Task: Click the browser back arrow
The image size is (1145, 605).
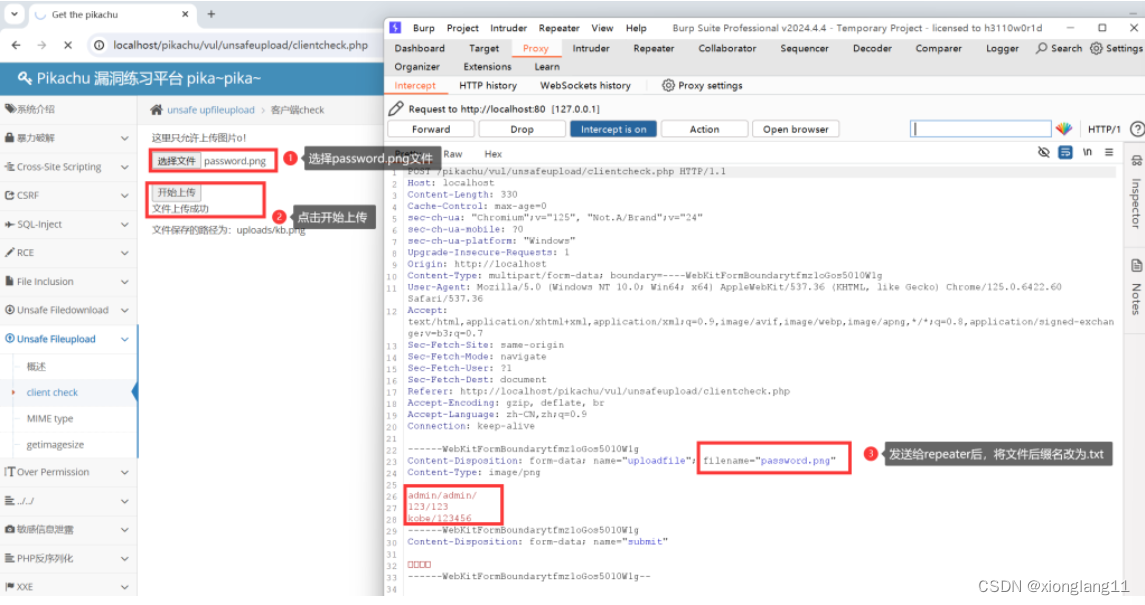Action: click(x=16, y=45)
